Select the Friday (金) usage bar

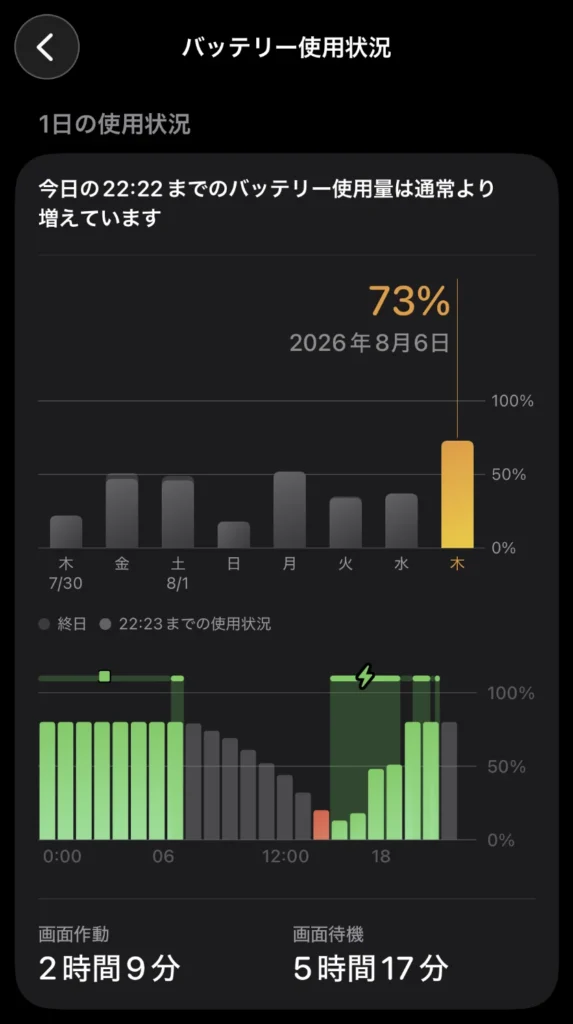pos(122,511)
